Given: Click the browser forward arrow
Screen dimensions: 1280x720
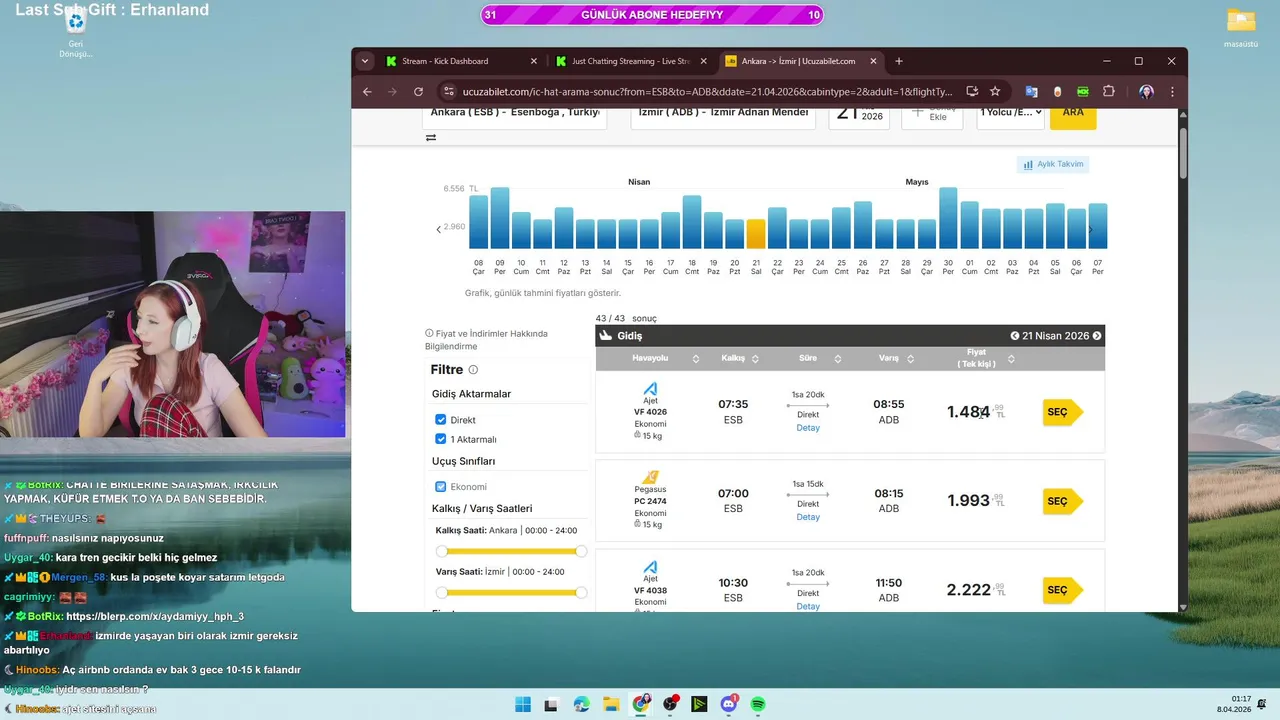Looking at the screenshot, I should pos(391,91).
